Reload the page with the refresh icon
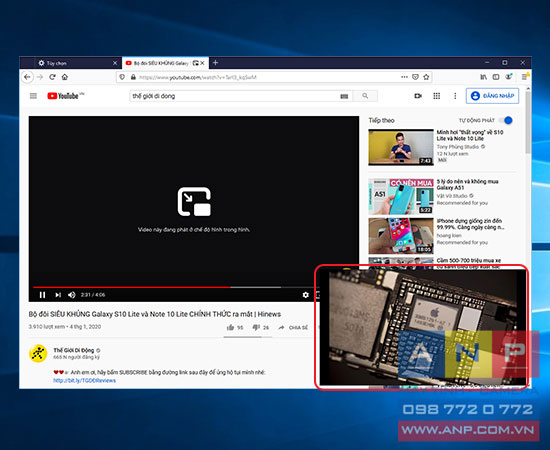 [x=52, y=77]
